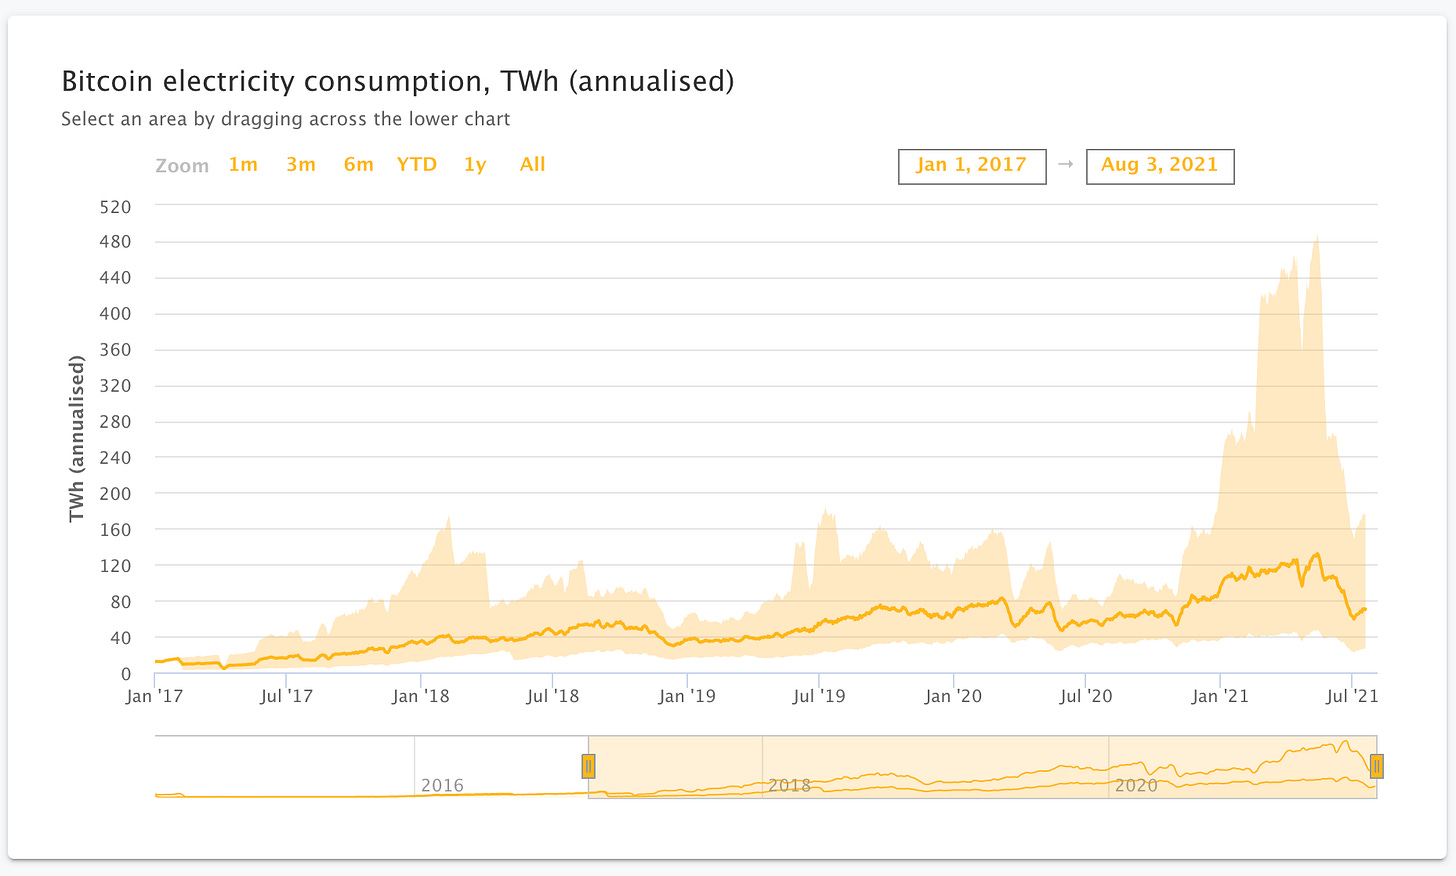
Task: Click the Zoom label
Action: pos(182,166)
